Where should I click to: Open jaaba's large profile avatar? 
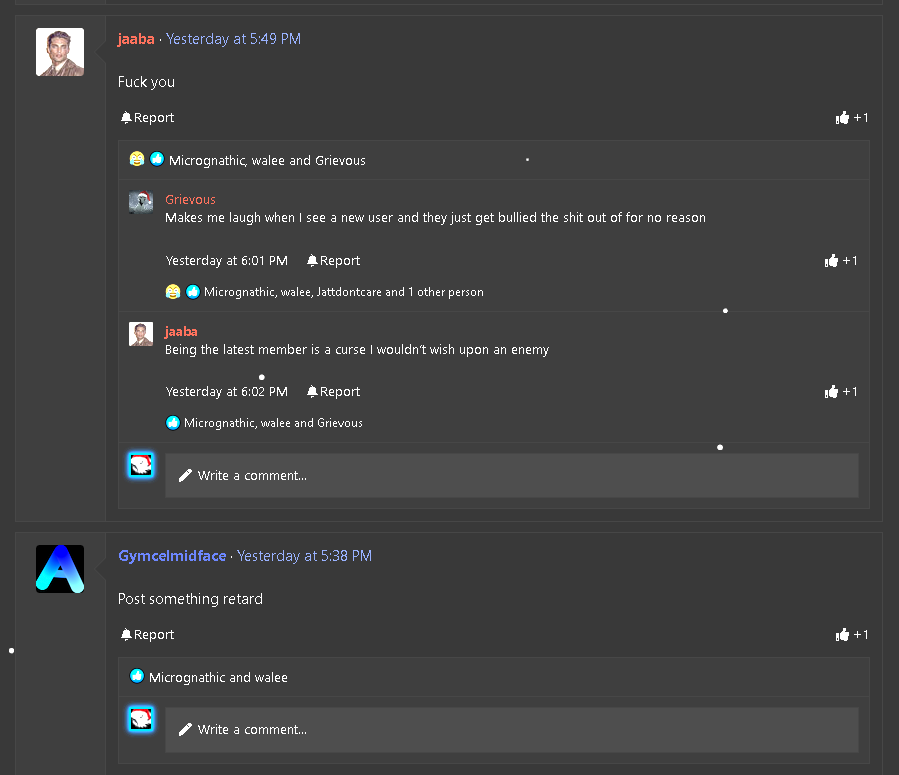click(60, 52)
